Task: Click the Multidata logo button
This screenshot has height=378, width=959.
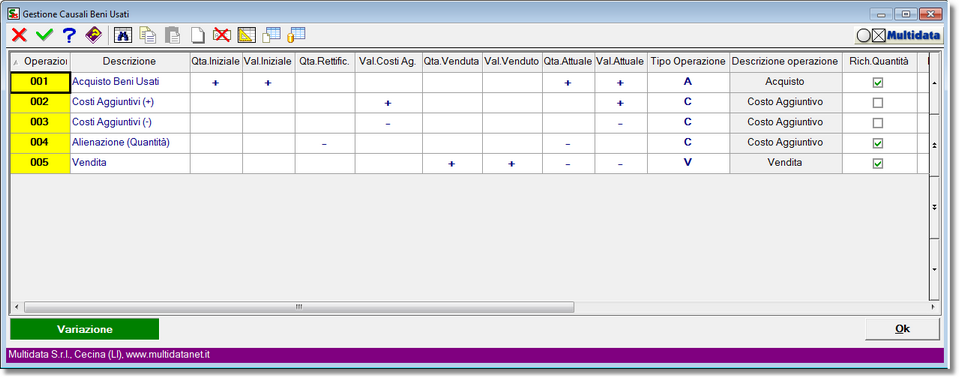Action: [898, 35]
